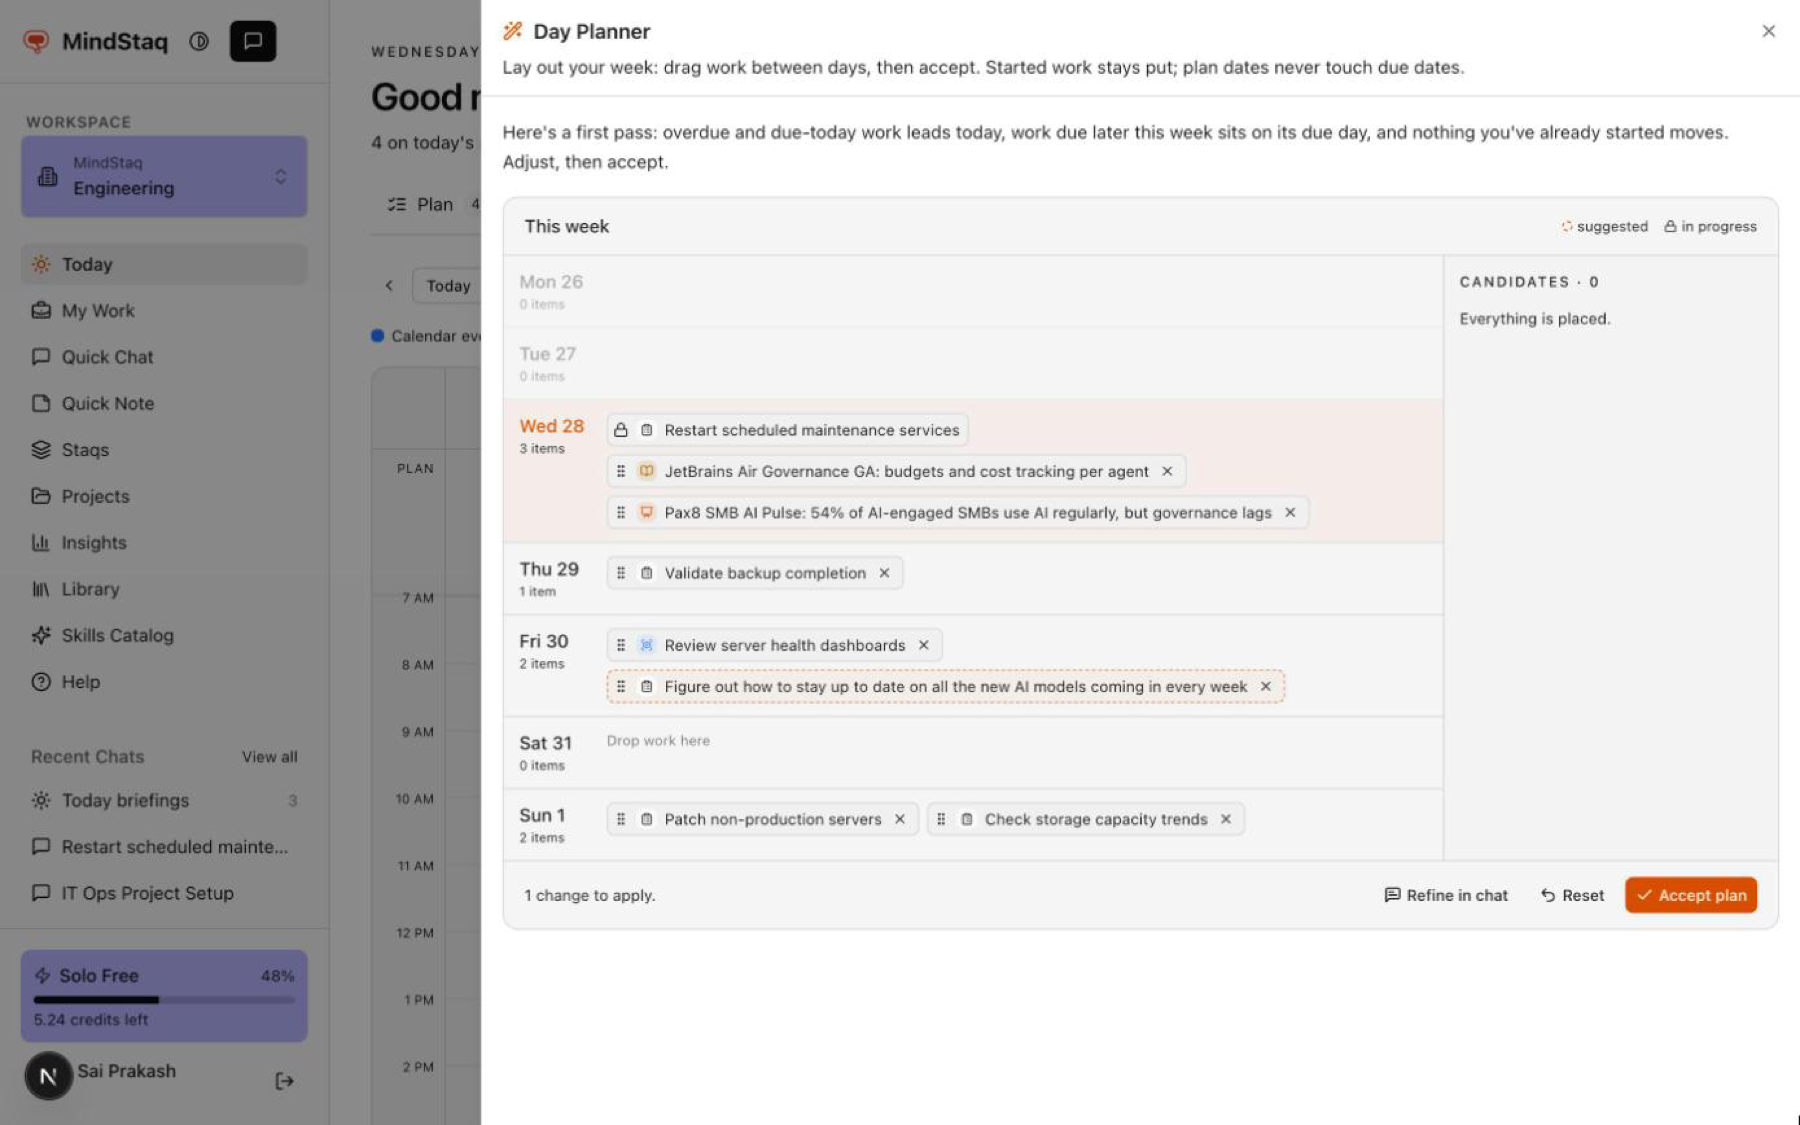Click drag handle of Review server health dashboards
Image resolution: width=1800 pixels, height=1125 pixels.
621,645
